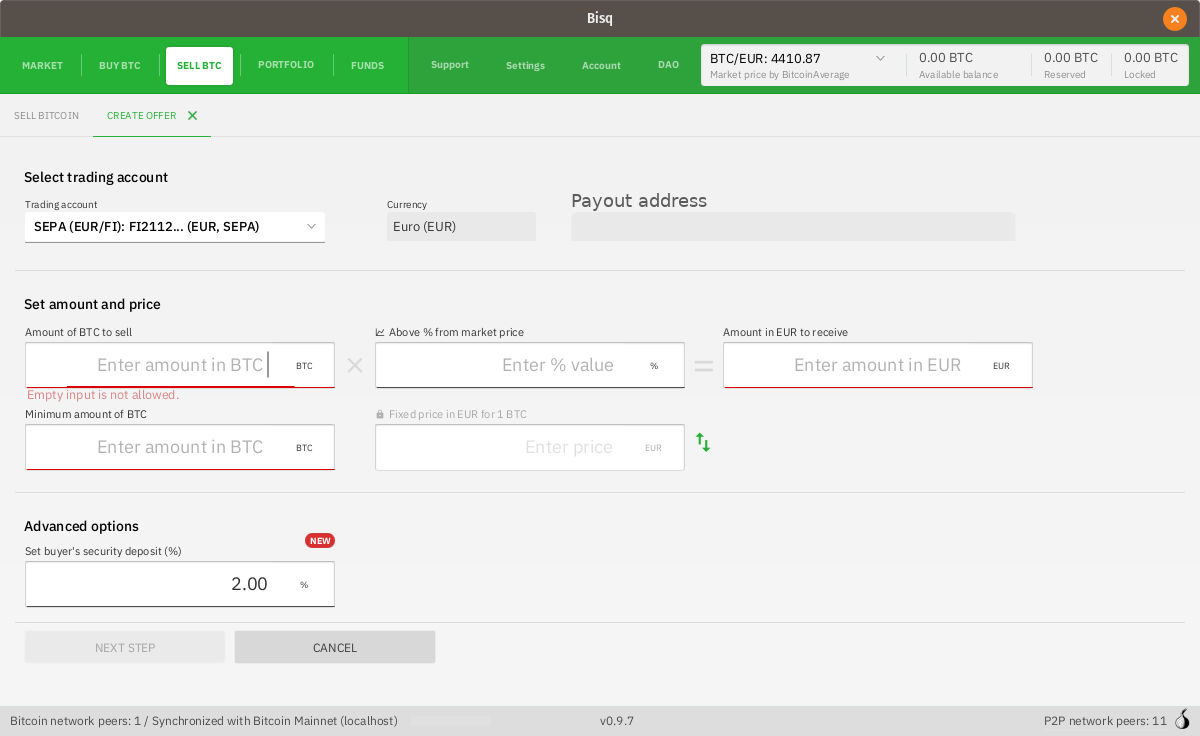
Task: Click the Above % from market price field
Action: 530,365
